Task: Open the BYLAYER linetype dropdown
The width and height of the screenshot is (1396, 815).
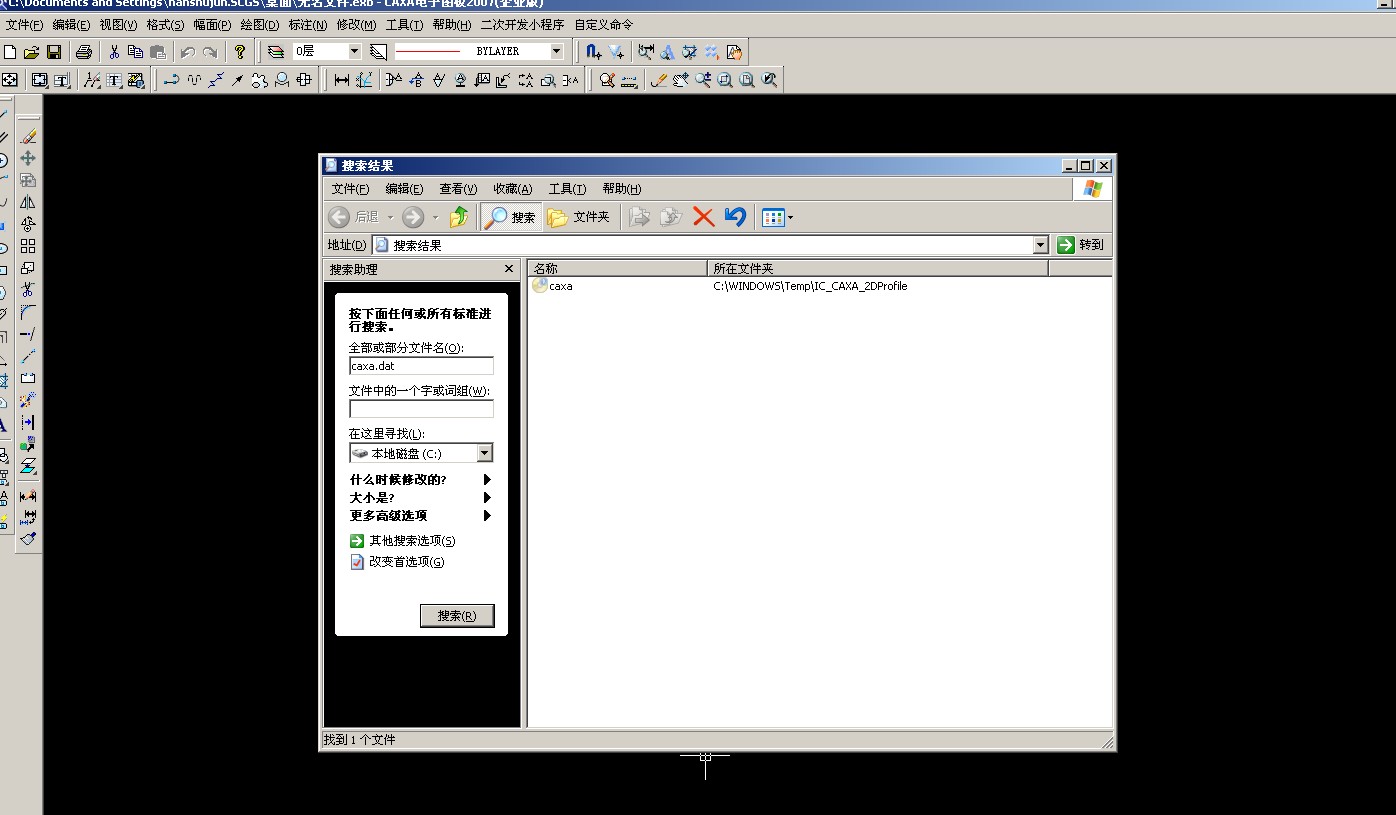Action: pyautogui.click(x=557, y=51)
